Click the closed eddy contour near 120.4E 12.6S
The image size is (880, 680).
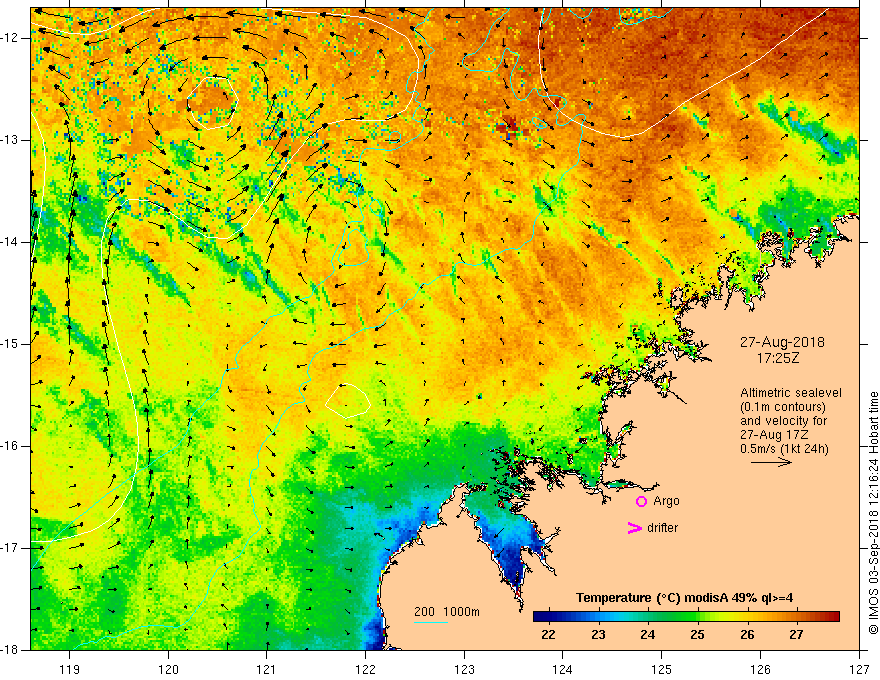(x=213, y=103)
